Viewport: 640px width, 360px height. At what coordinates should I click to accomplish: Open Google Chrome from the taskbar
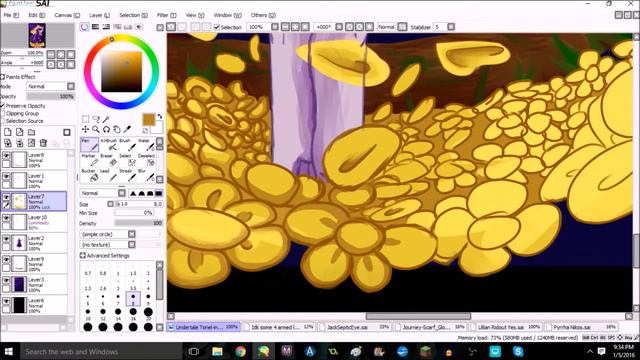240,351
